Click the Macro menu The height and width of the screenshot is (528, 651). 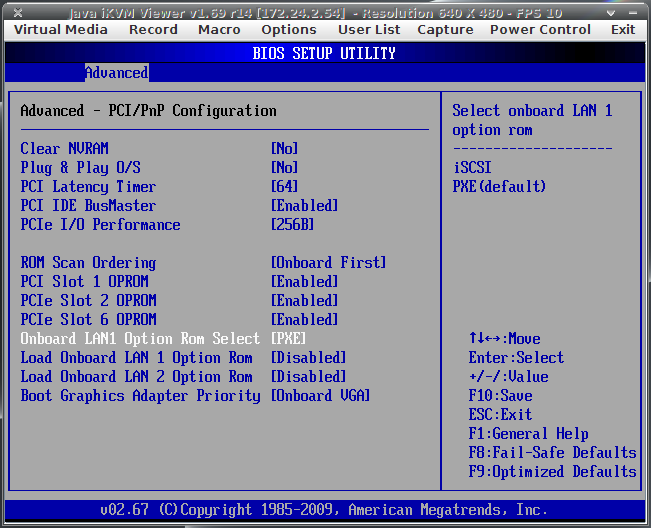[219, 29]
